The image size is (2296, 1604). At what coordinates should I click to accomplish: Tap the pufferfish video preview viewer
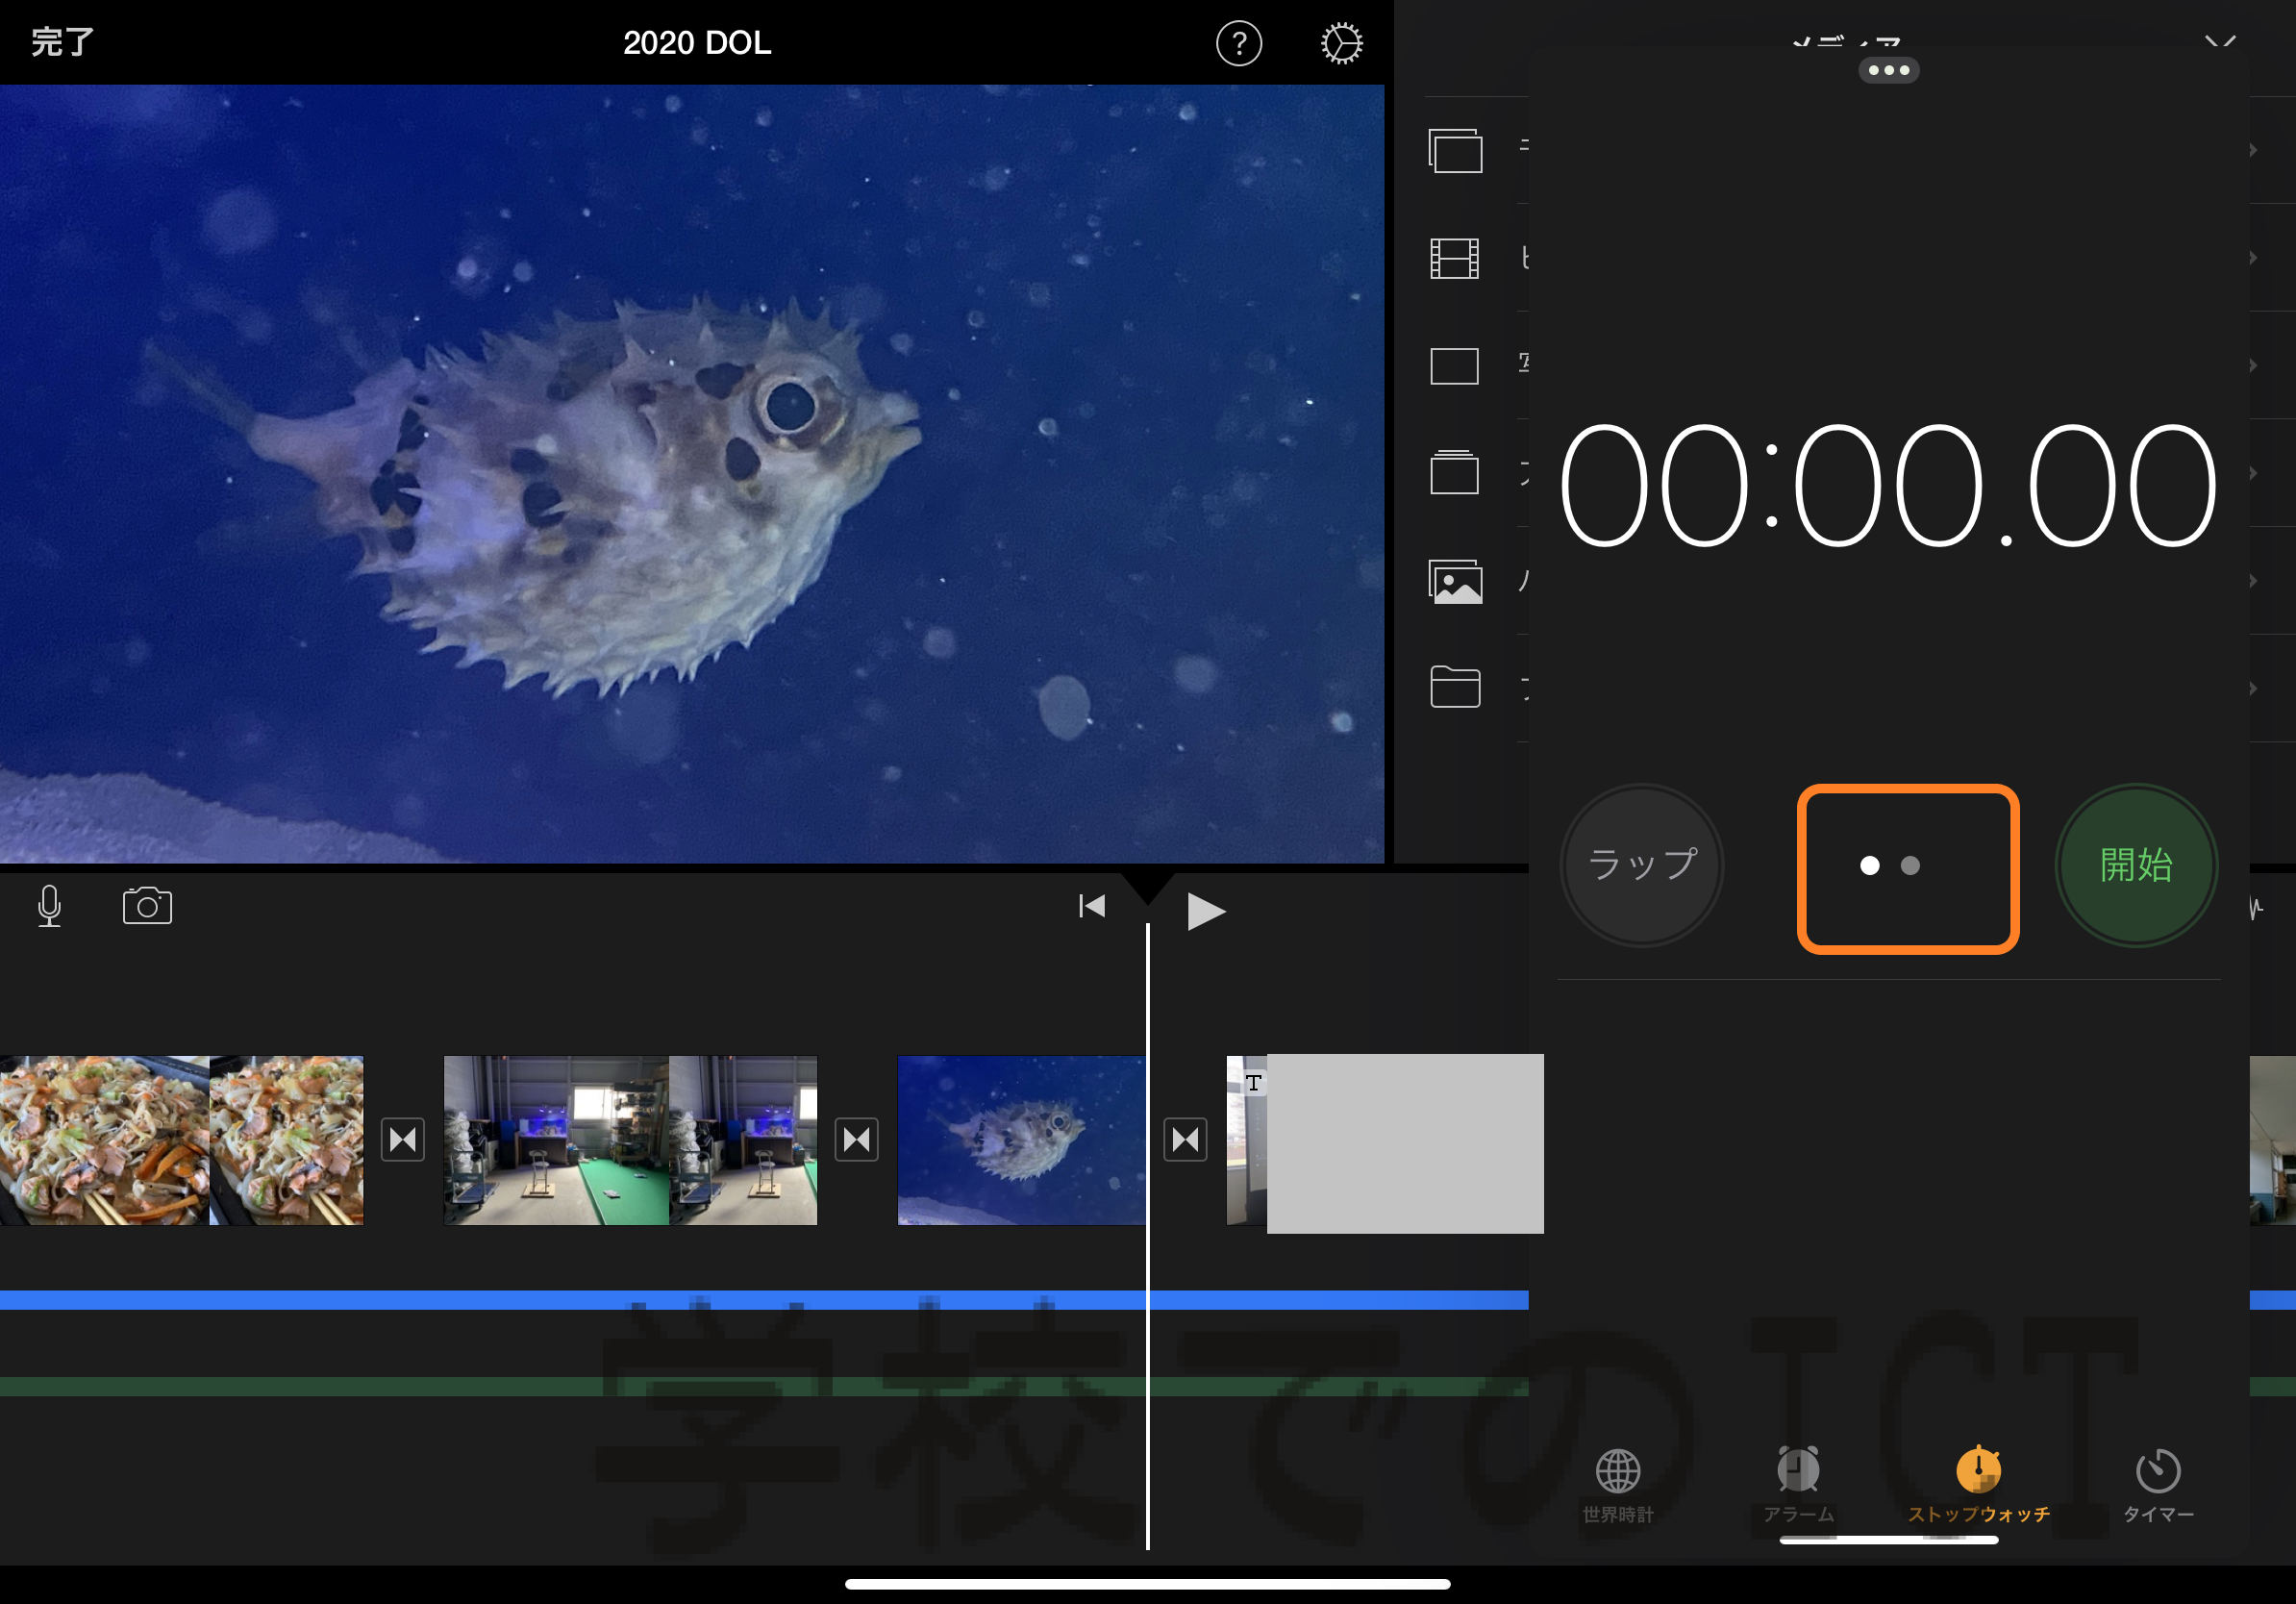point(692,474)
